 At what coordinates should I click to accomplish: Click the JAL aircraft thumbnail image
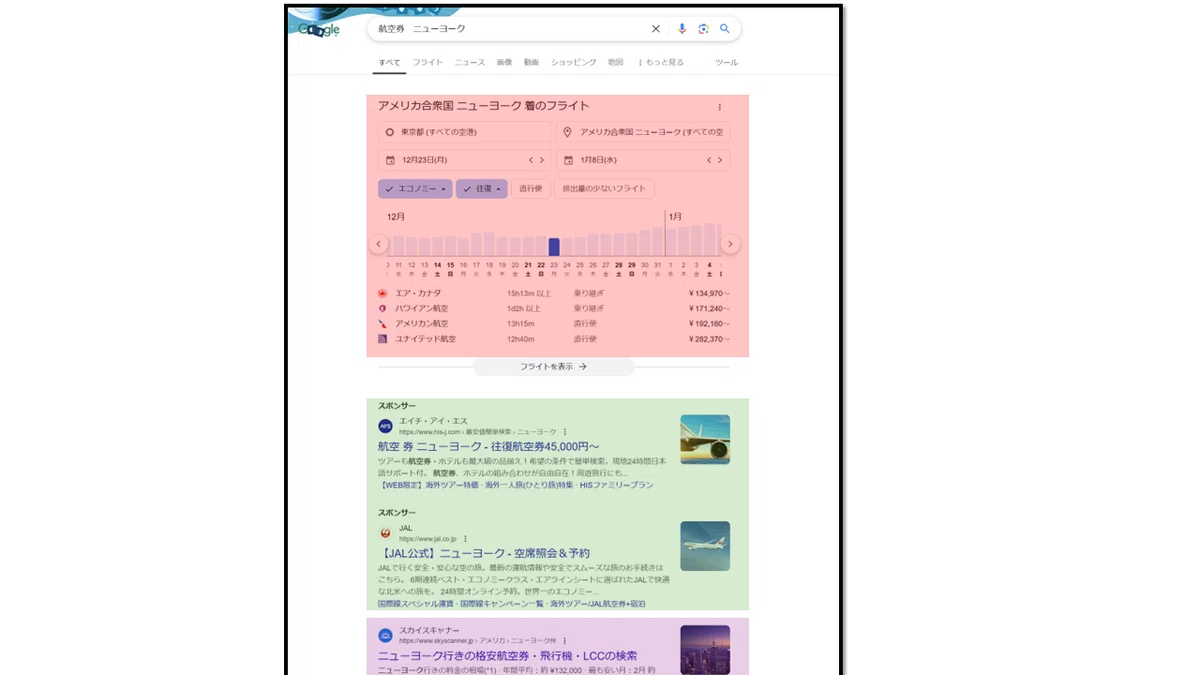point(705,546)
